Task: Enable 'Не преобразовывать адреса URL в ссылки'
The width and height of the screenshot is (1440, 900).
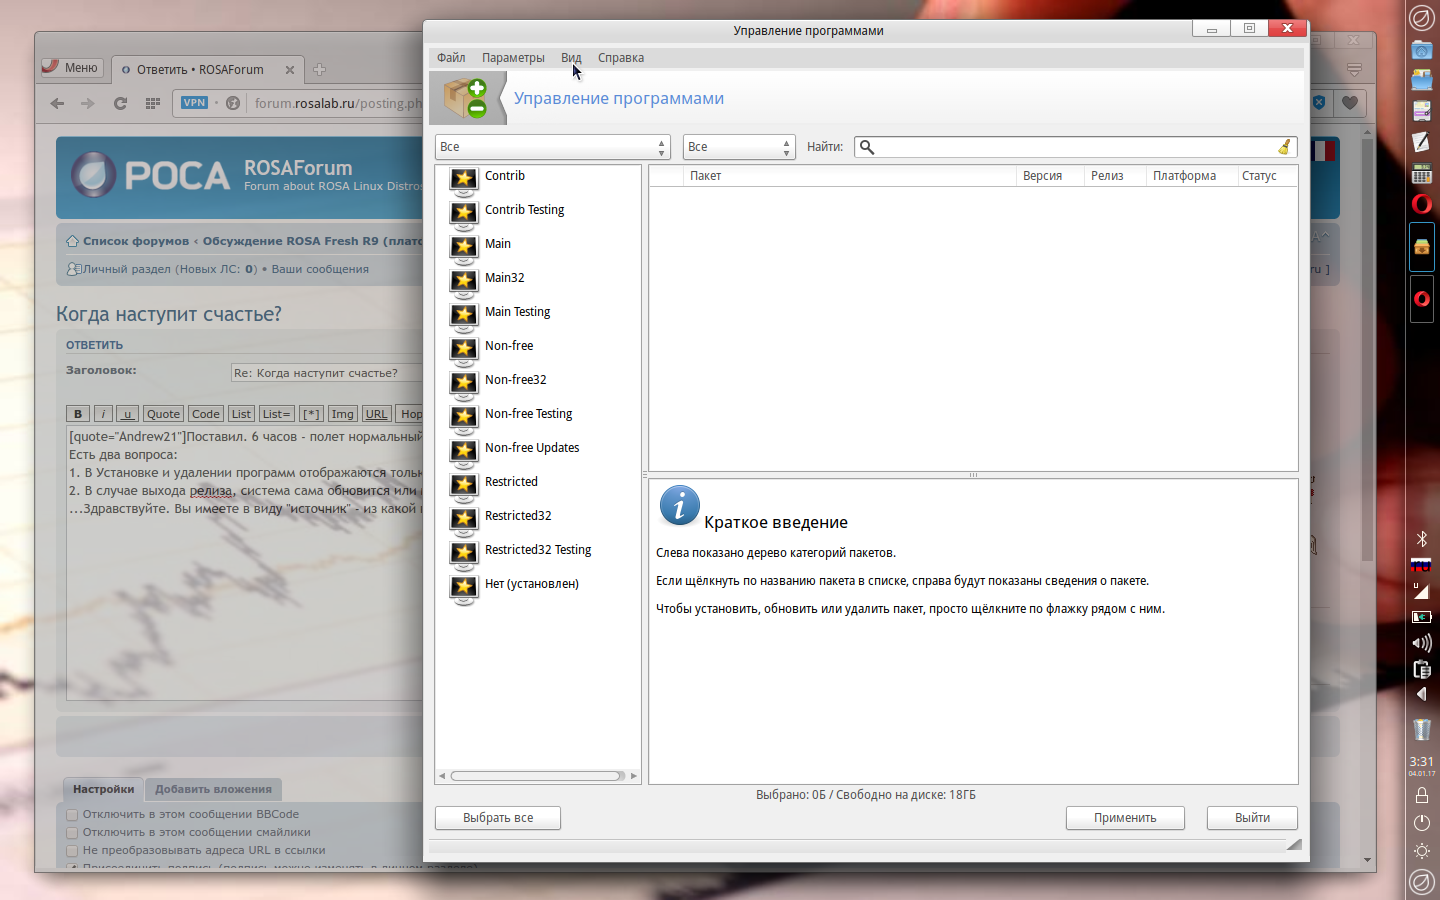Action: point(72,851)
